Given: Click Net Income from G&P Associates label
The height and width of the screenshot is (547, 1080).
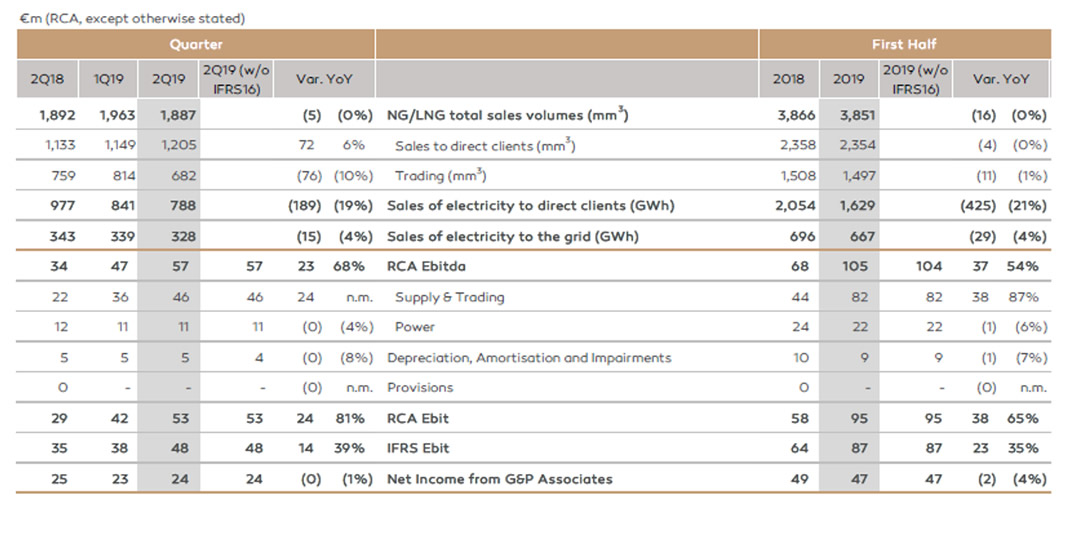Looking at the screenshot, I should point(499,479).
